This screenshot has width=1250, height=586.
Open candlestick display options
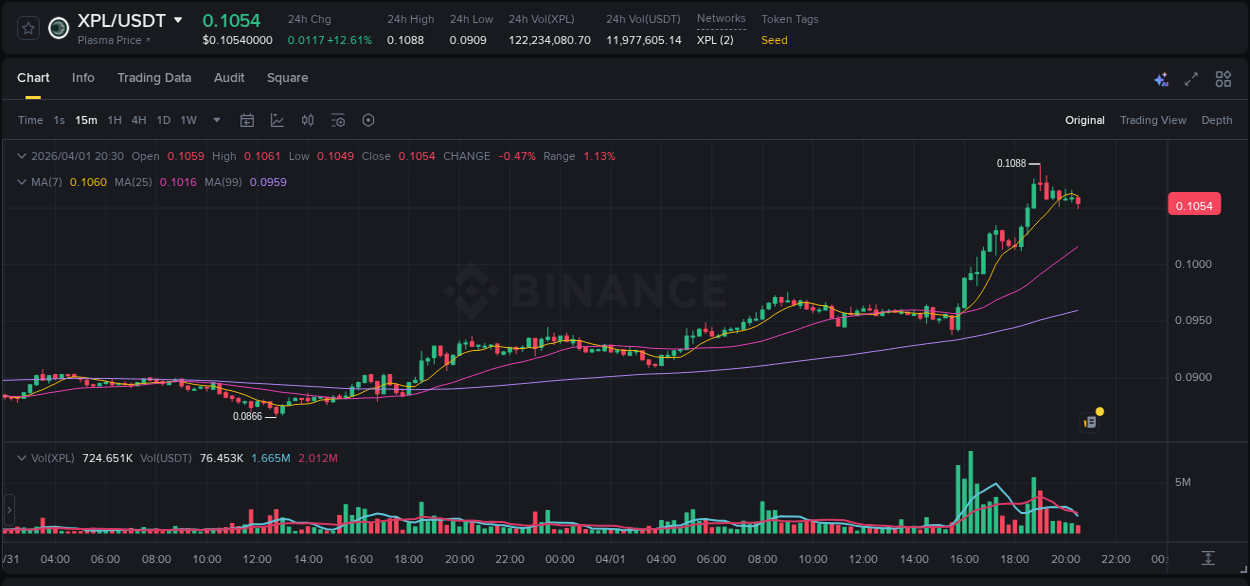coord(307,120)
